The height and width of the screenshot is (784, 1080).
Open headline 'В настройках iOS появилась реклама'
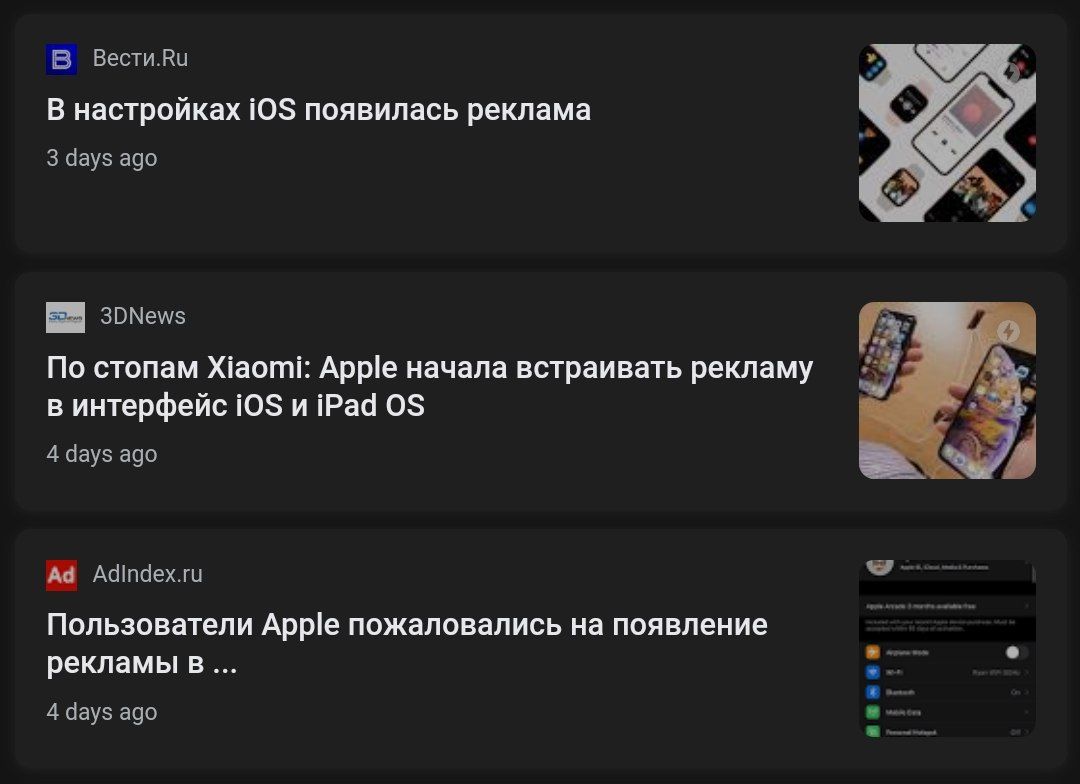click(x=318, y=110)
